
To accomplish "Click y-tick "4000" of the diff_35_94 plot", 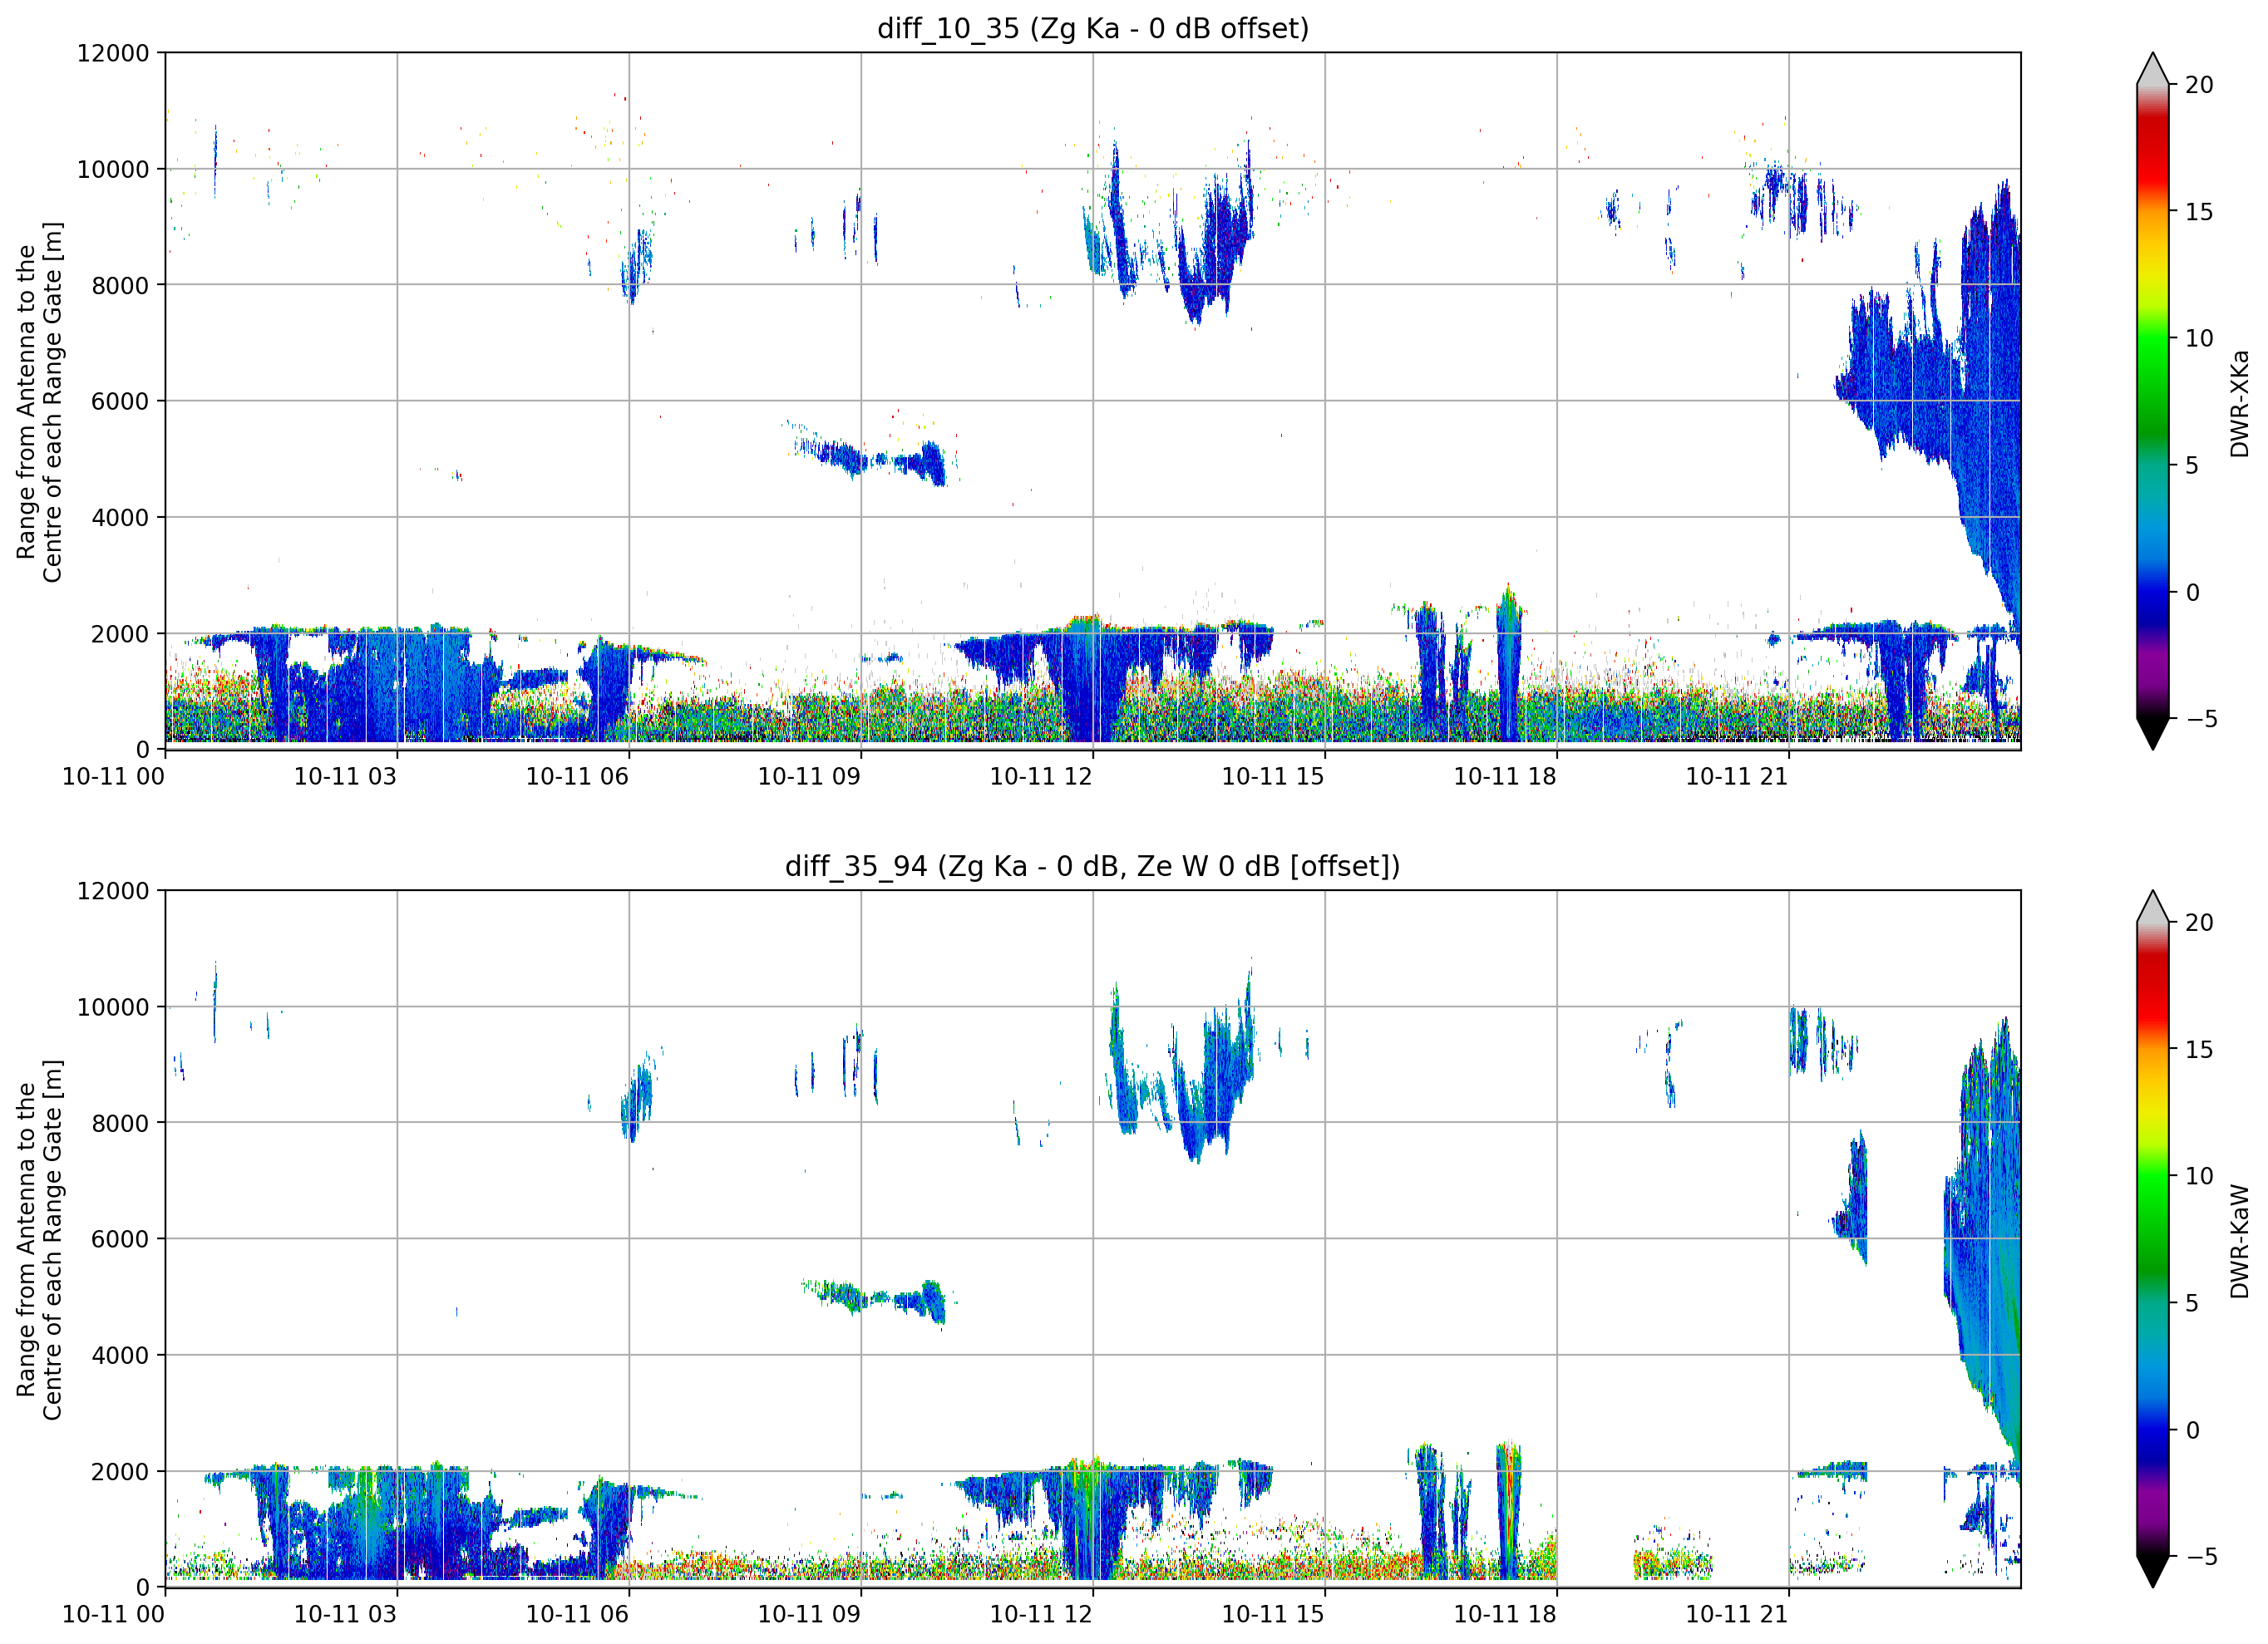I will coord(120,1356).
